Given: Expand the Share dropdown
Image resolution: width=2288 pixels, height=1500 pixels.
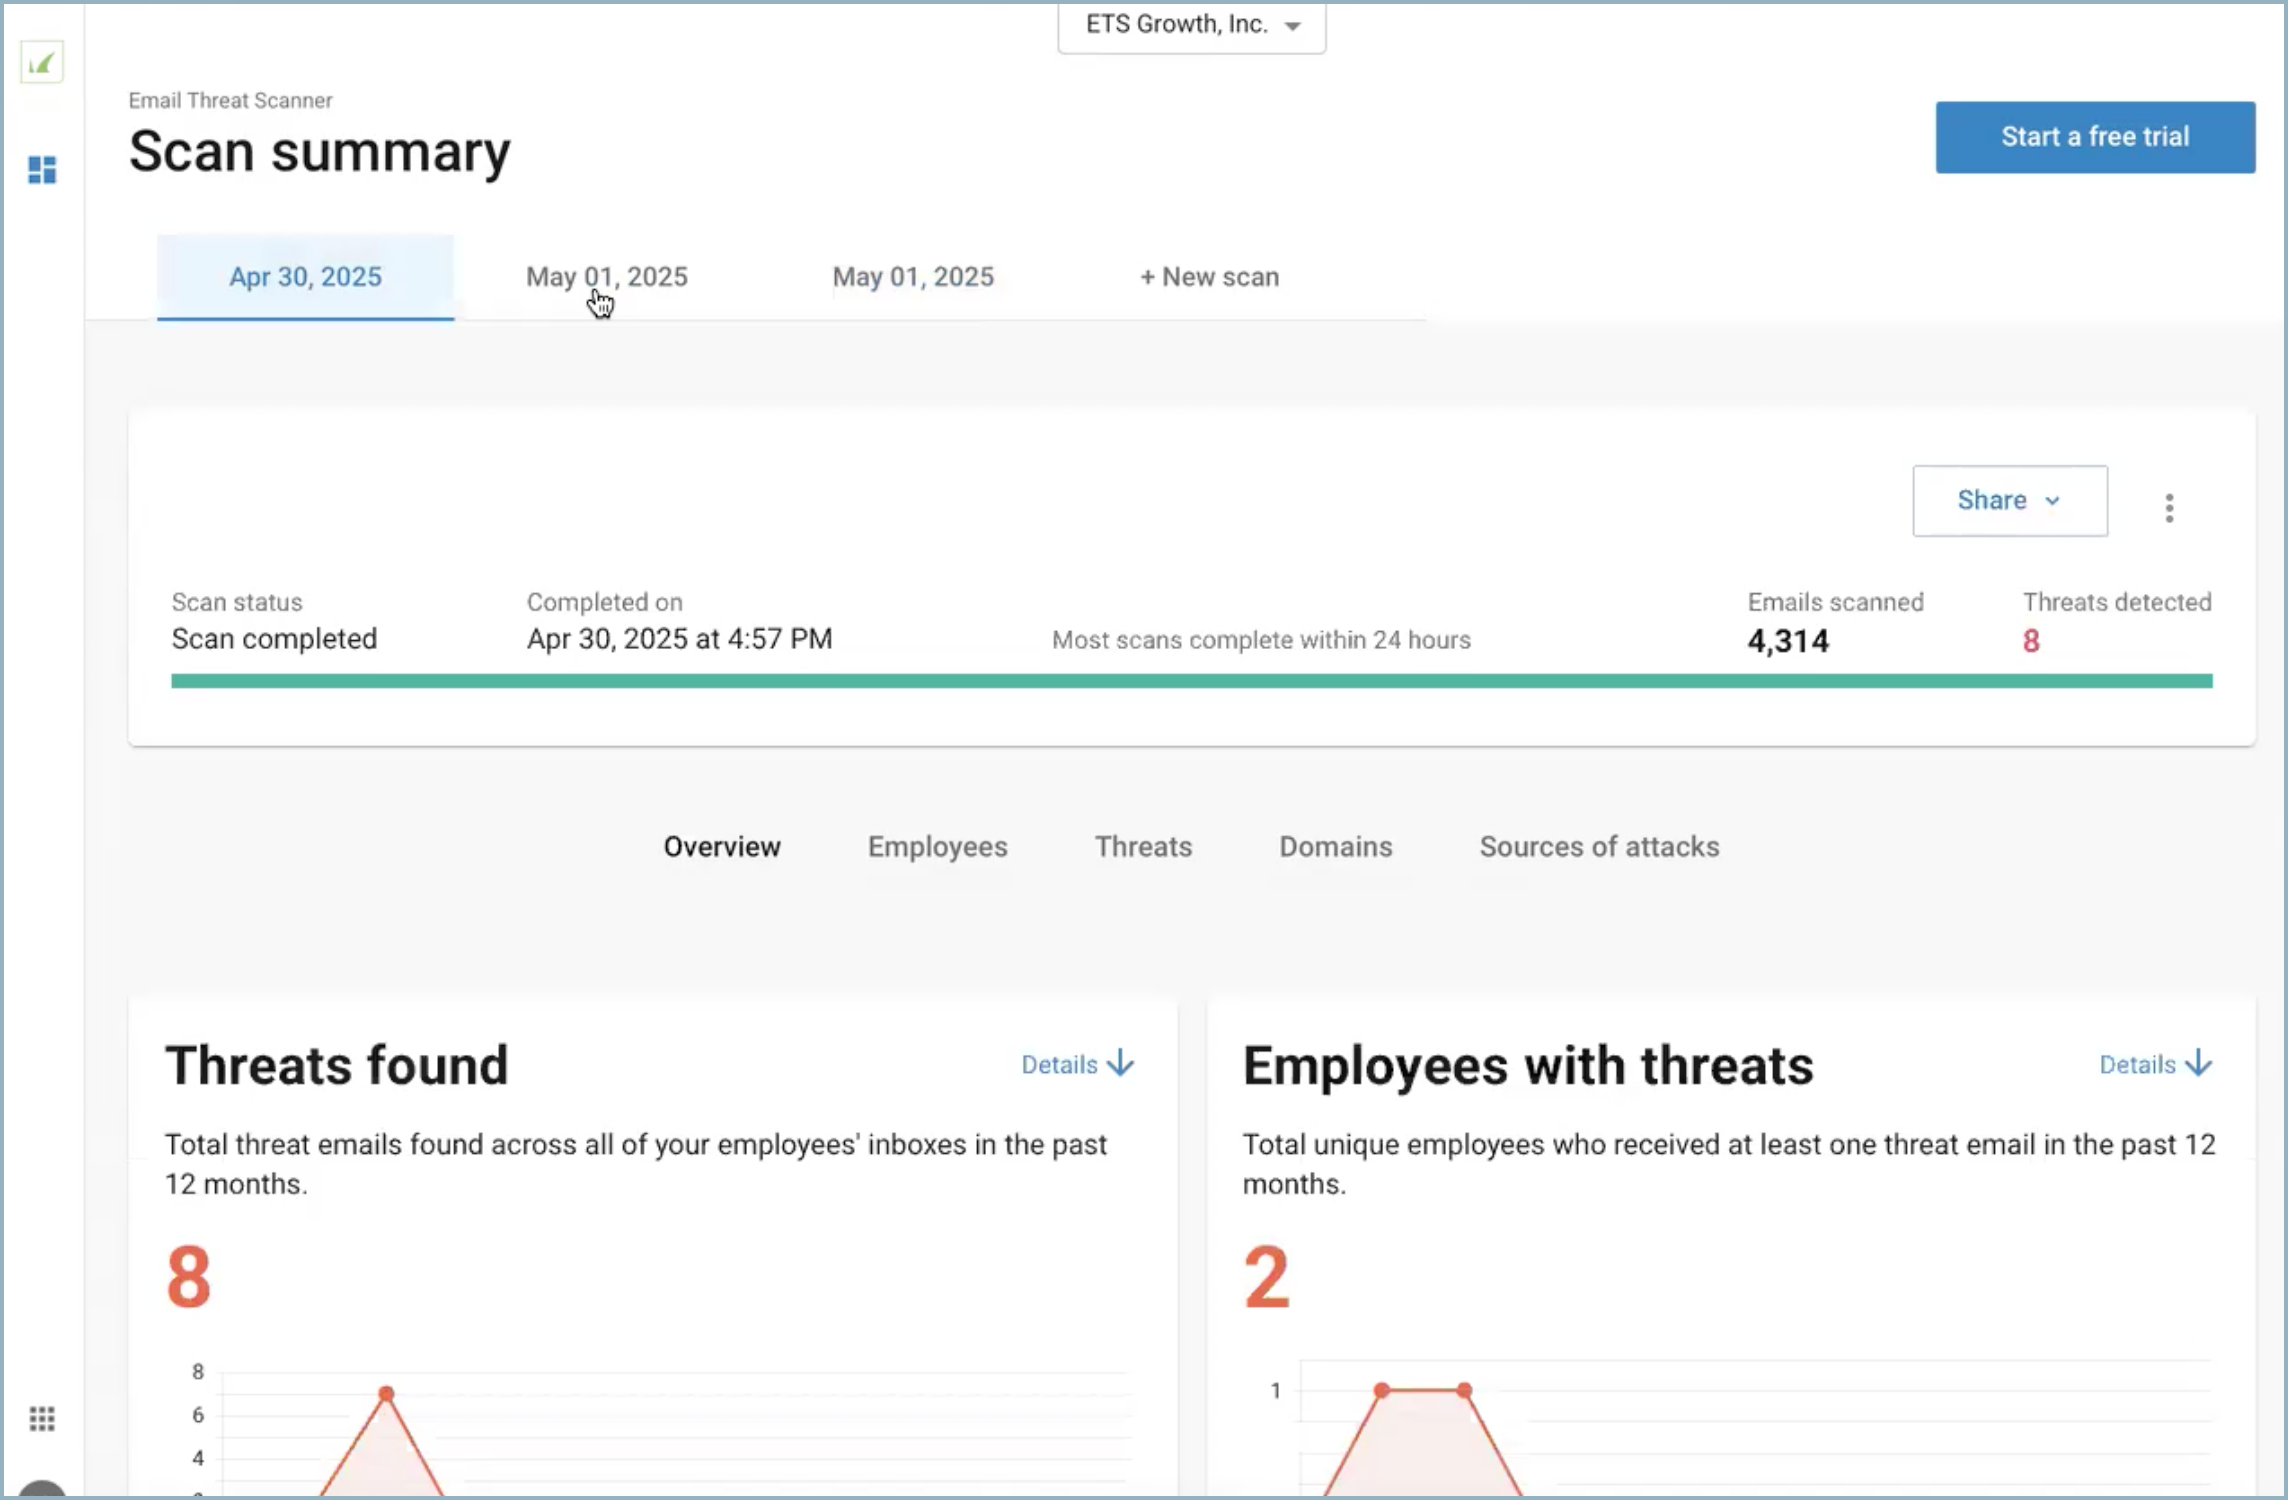Looking at the screenshot, I should tap(2010, 500).
